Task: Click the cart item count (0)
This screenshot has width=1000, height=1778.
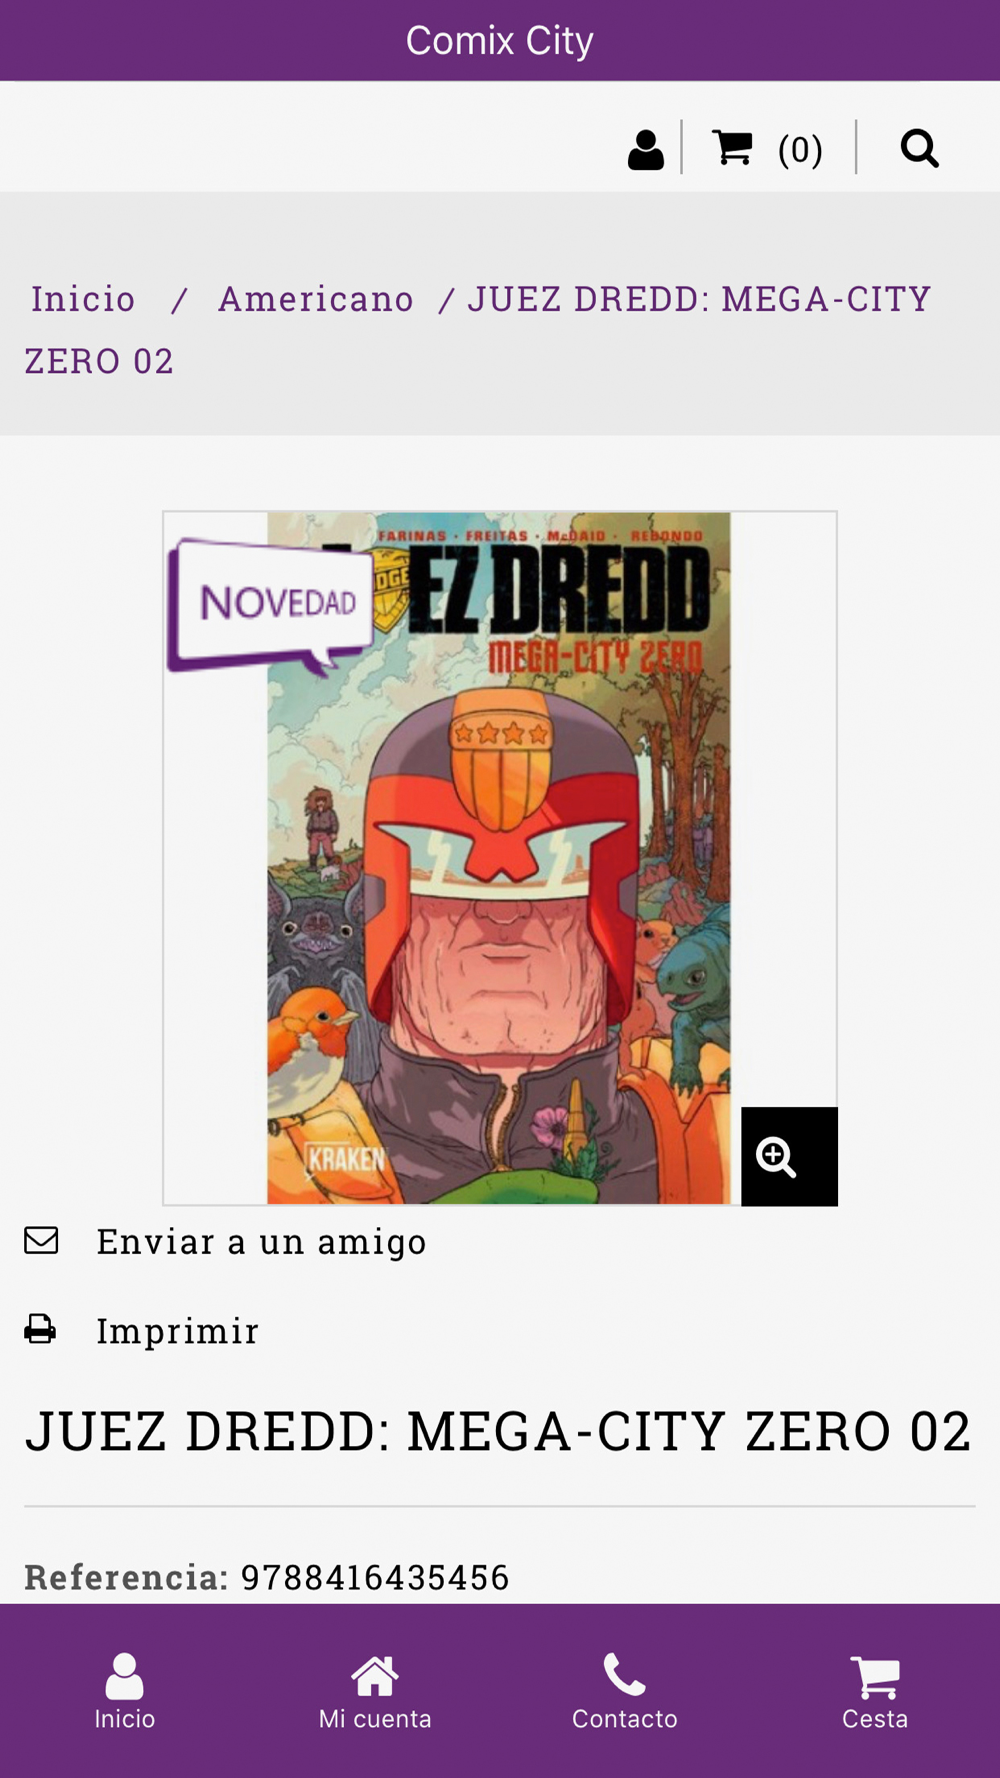Action: tap(800, 150)
